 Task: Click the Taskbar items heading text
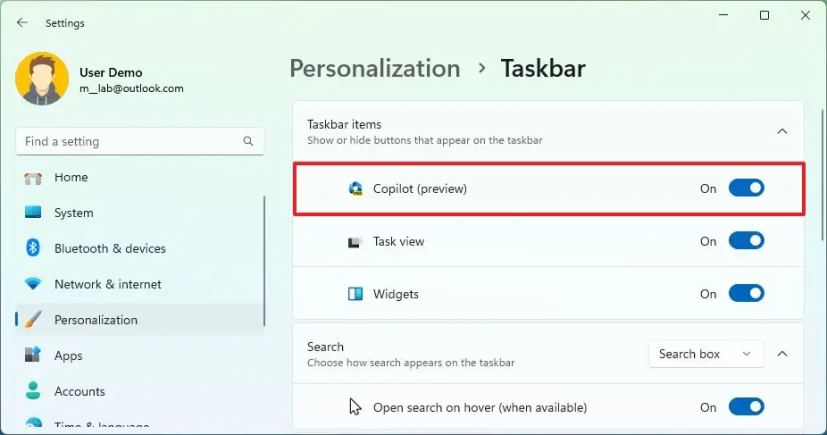pyautogui.click(x=344, y=124)
